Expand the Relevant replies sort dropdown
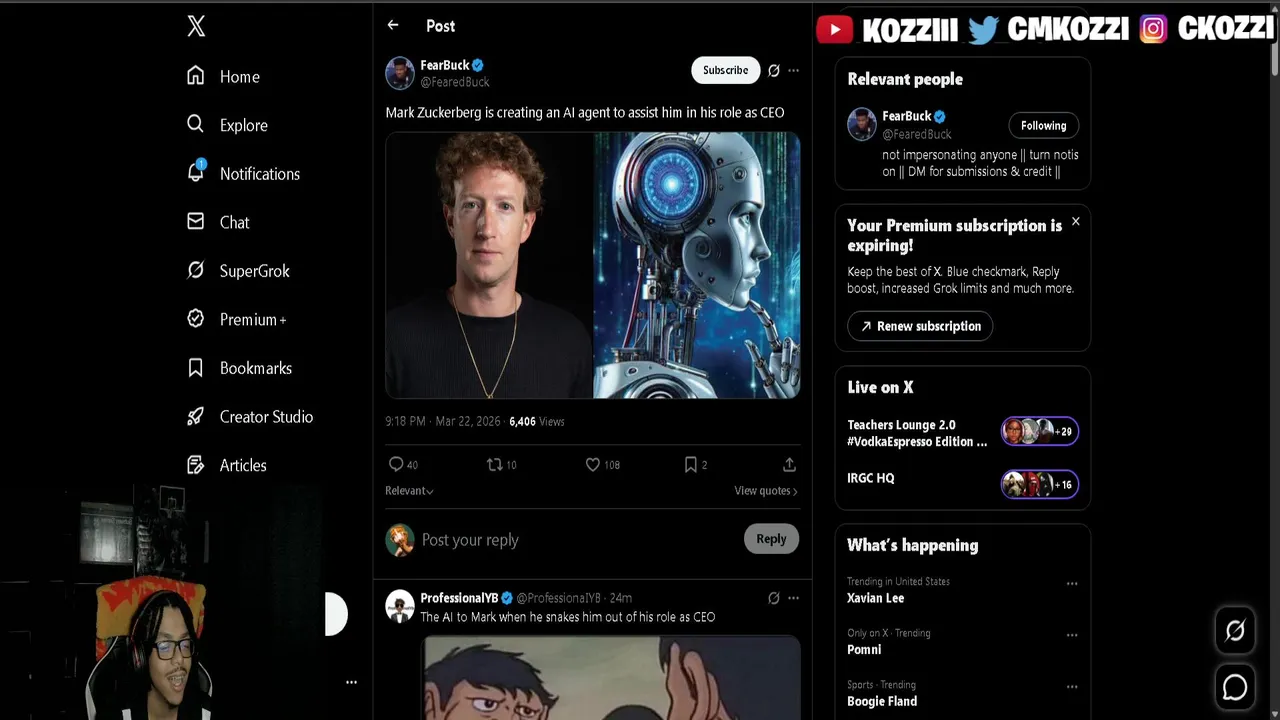The width and height of the screenshot is (1280, 720). point(409,491)
